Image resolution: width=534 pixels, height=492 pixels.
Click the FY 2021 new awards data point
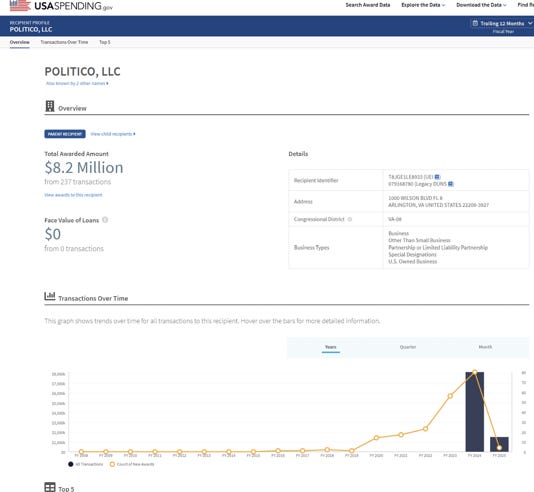point(401,435)
